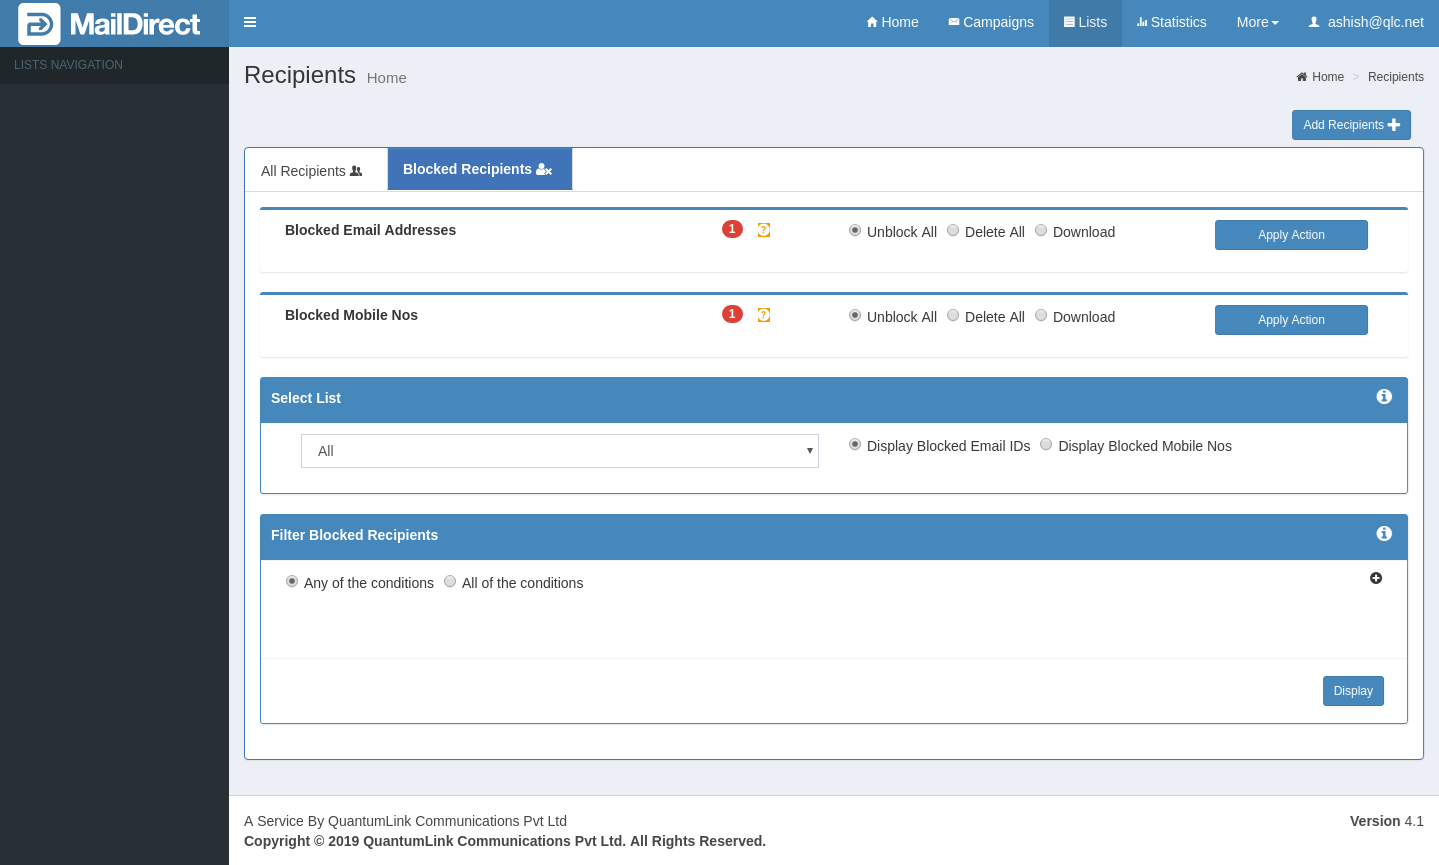Select Delete All for Blocked Email Addresses
Image resolution: width=1439 pixels, height=865 pixels.
(x=953, y=231)
